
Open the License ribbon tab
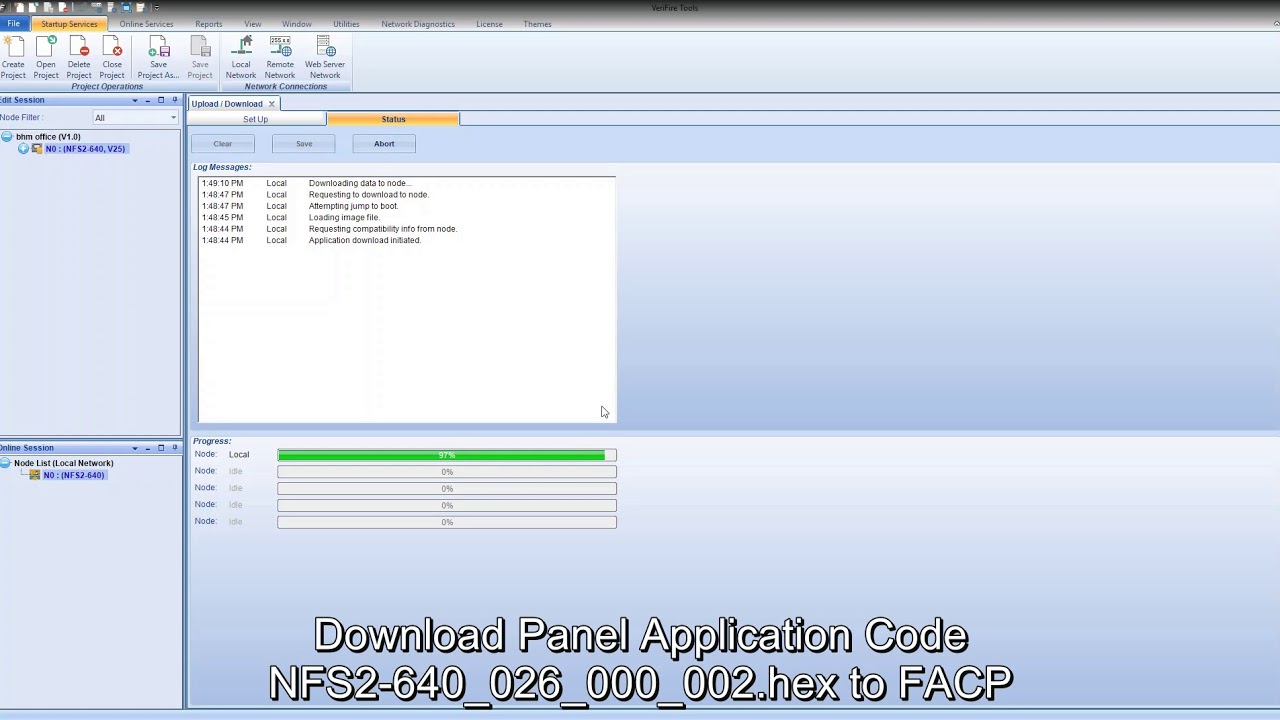[x=489, y=24]
